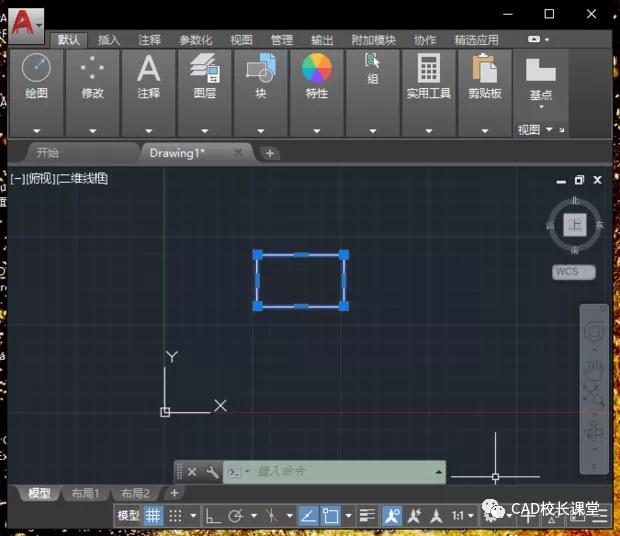This screenshot has width=620, height=536.
Task: Click the customize wrench icon on command line
Action: click(x=211, y=472)
